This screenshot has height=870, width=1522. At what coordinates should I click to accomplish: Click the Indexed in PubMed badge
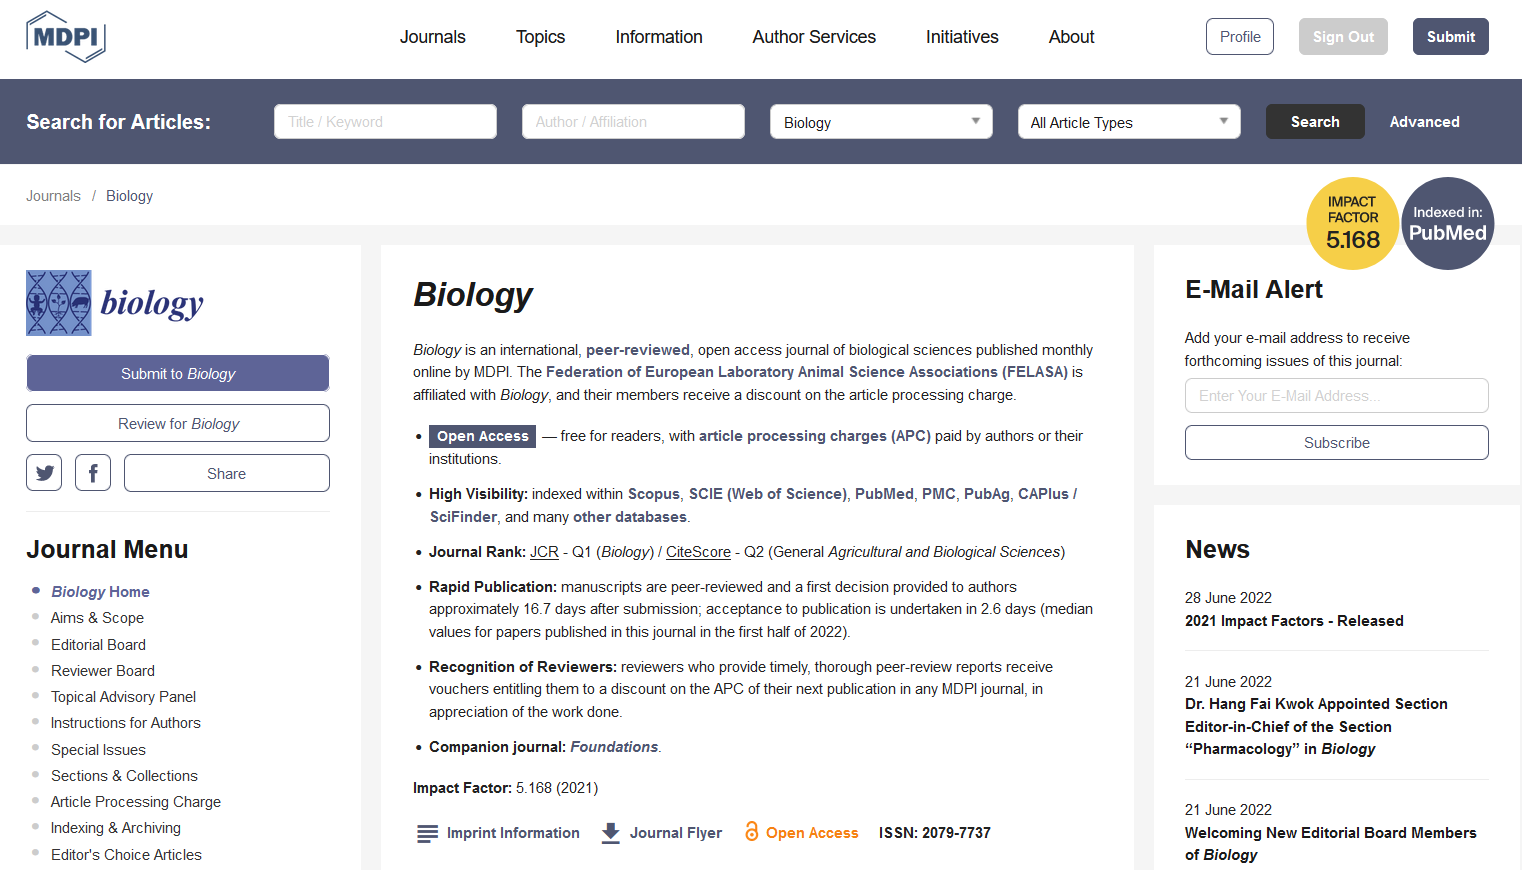[1447, 224]
